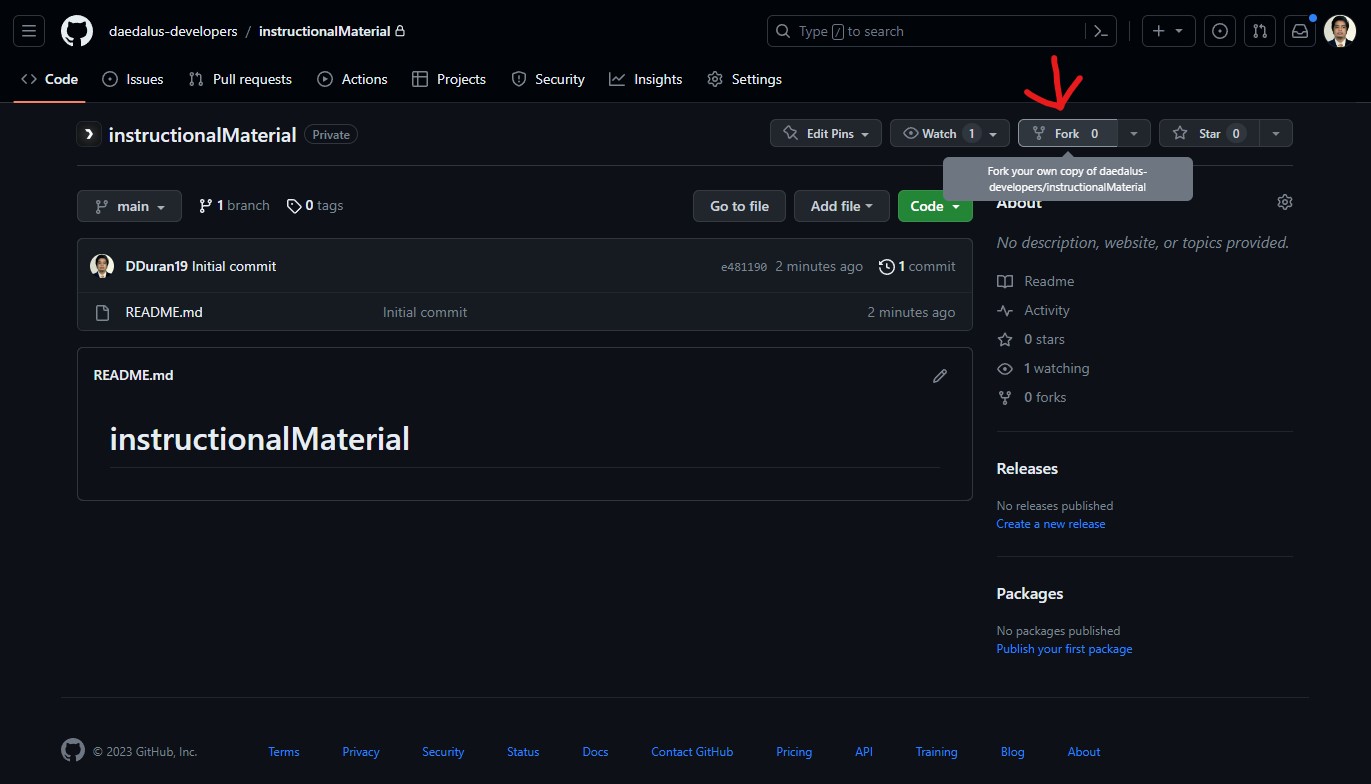Open the pull requests icon in header

pos(1260,31)
